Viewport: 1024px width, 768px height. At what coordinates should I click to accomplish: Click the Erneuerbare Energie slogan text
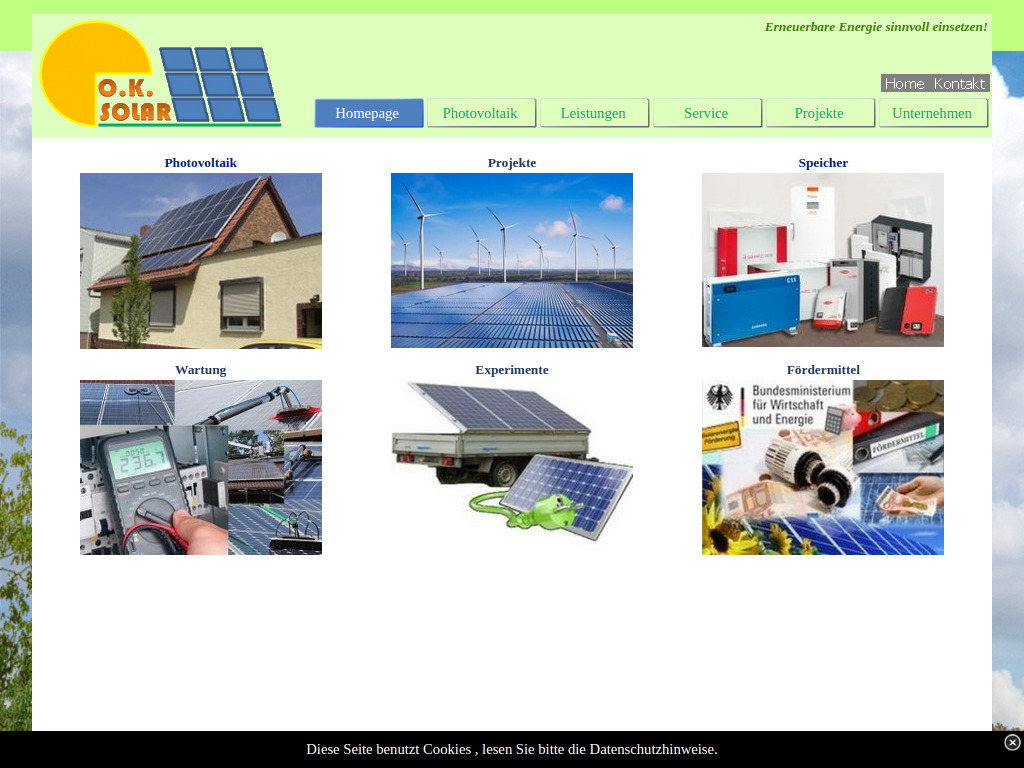tap(875, 27)
